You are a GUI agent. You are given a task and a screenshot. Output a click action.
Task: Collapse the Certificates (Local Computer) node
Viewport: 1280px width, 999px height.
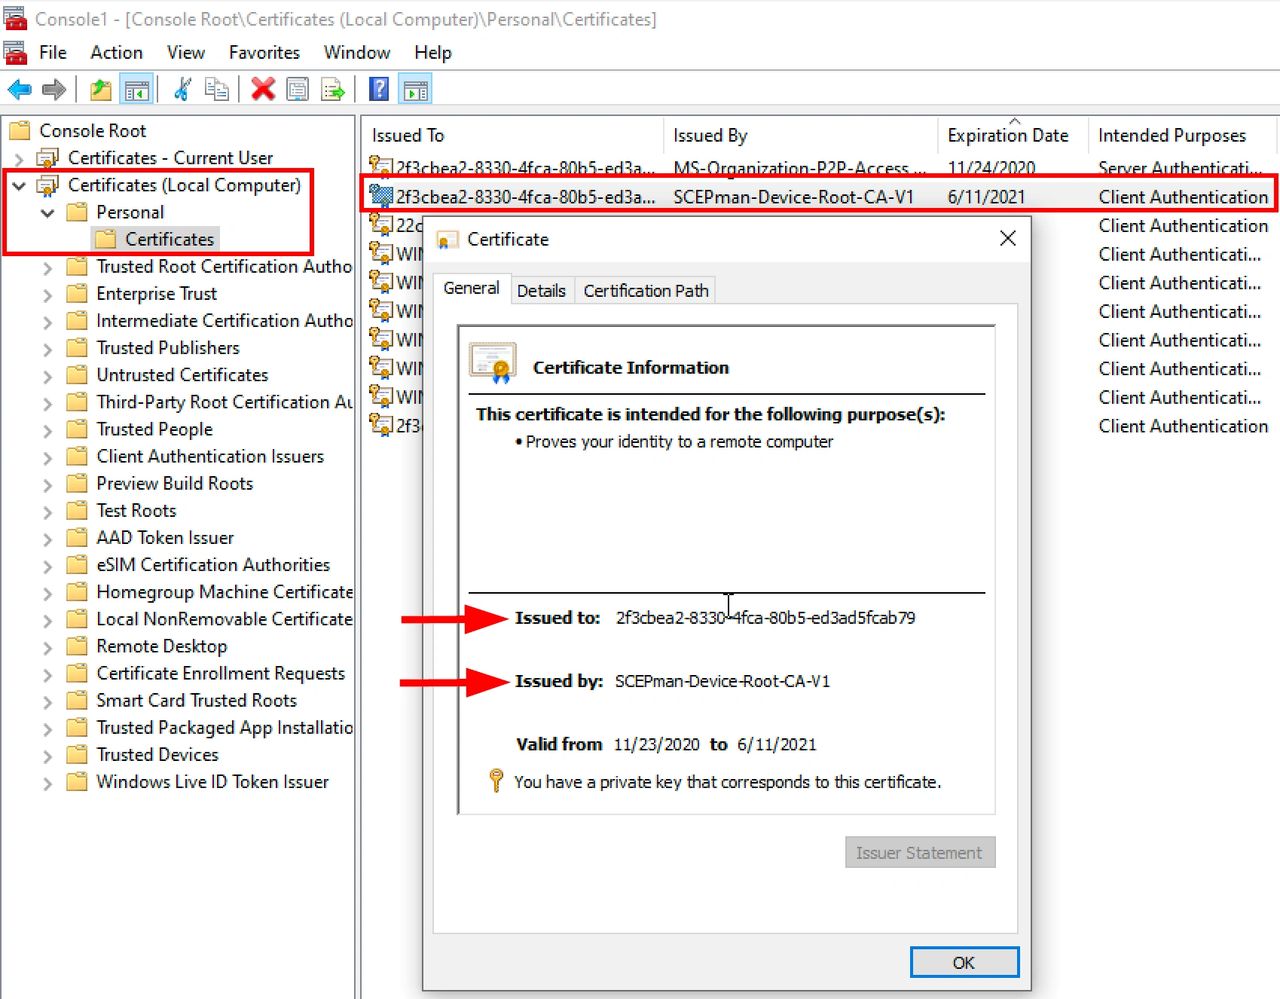pyautogui.click(x=19, y=186)
